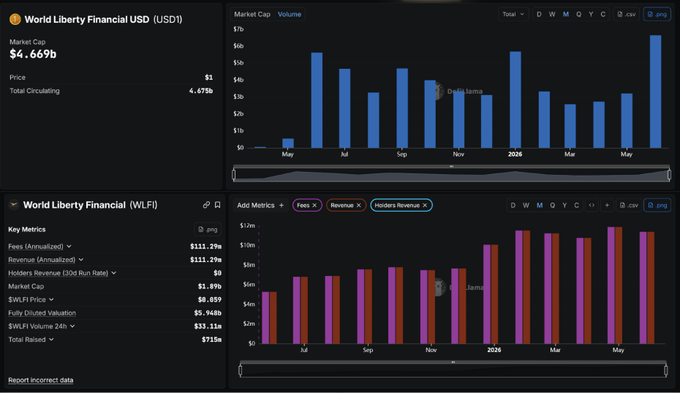The image size is (680, 393).
Task: Expand Fees (Annualized) chevron
Action: [69, 246]
